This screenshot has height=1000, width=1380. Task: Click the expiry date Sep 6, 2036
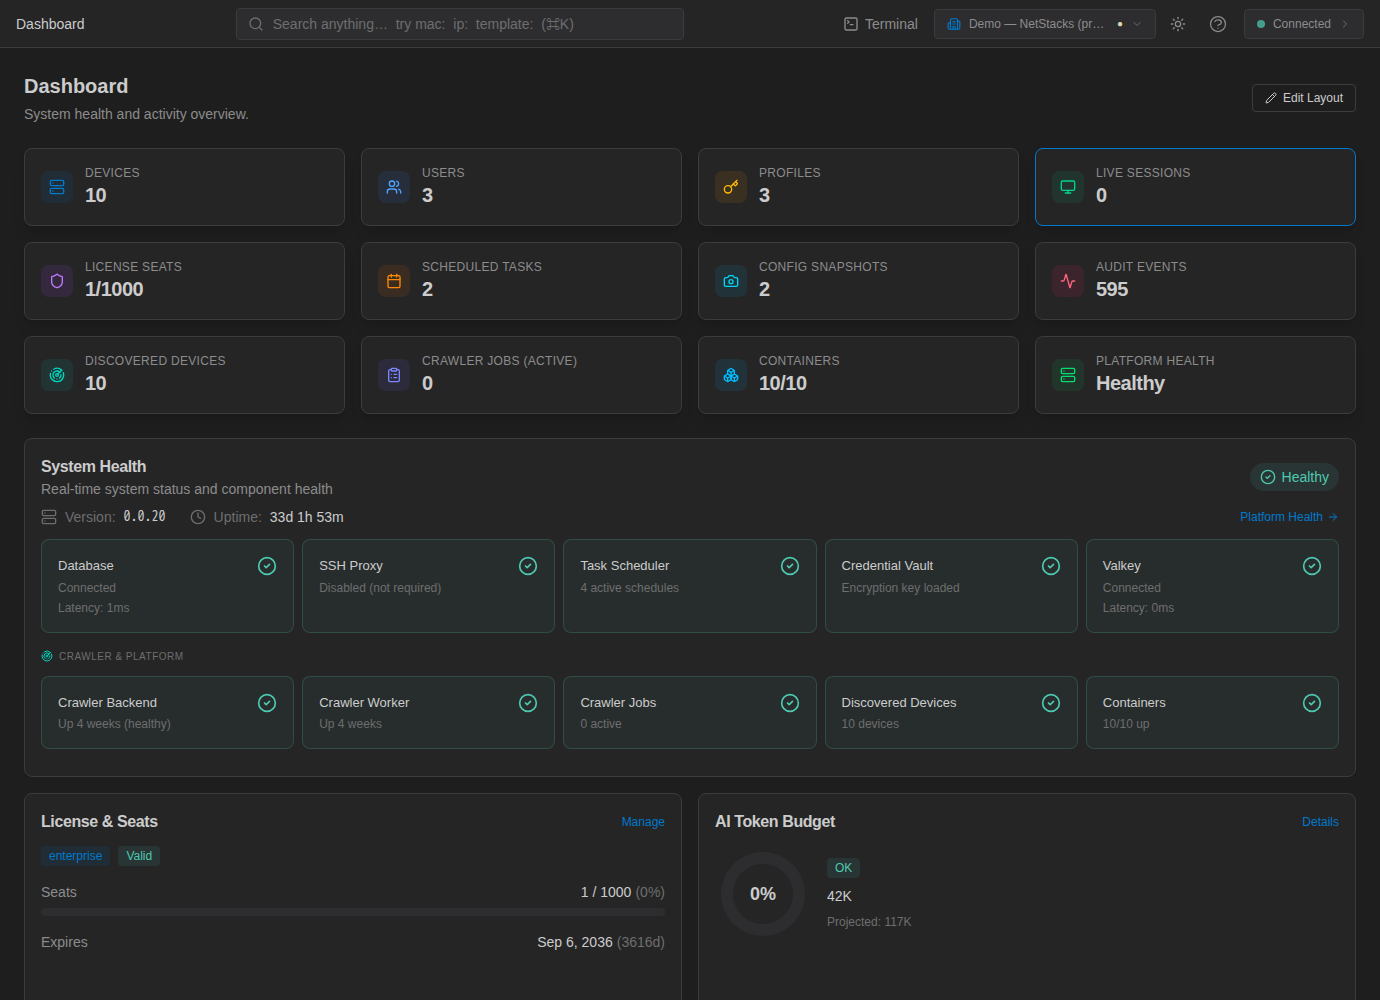[x=575, y=942]
